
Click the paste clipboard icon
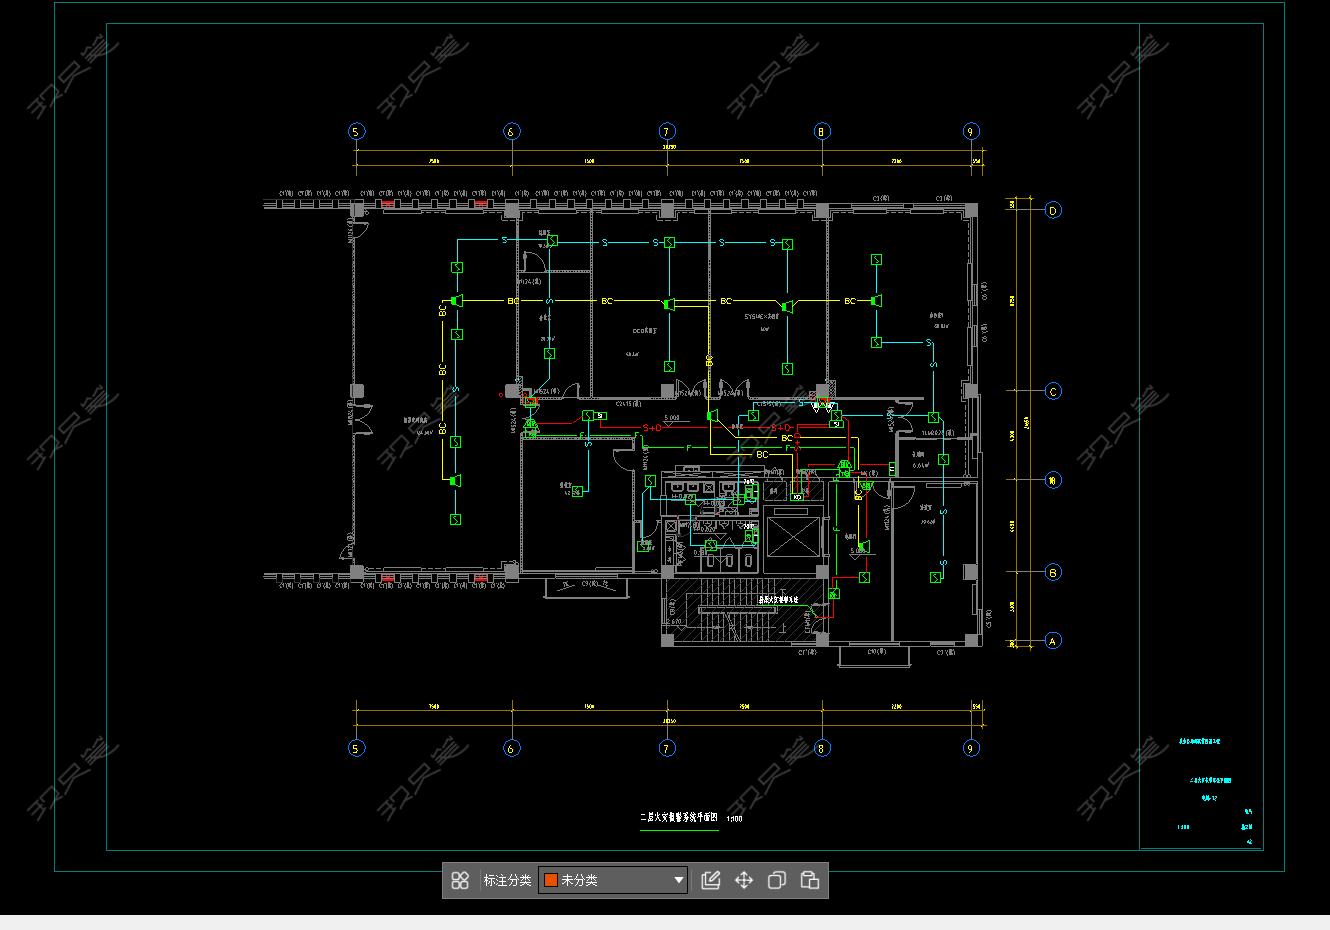[x=810, y=880]
